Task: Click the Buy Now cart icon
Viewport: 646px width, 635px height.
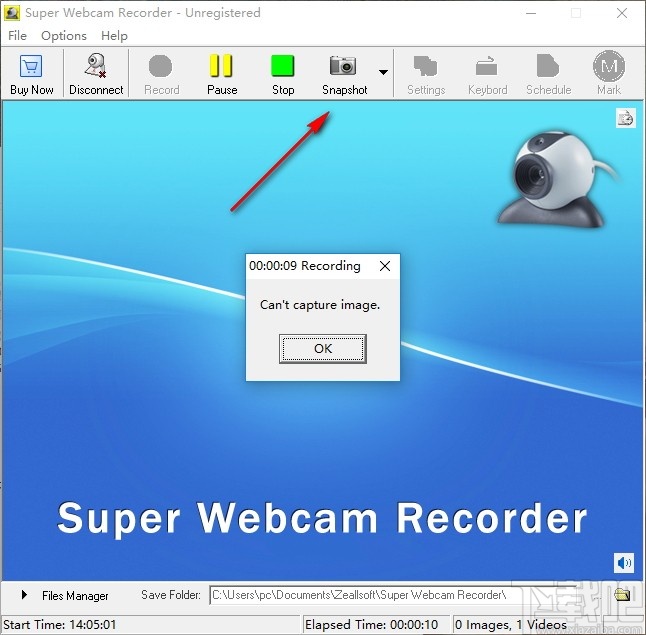Action: [31, 66]
